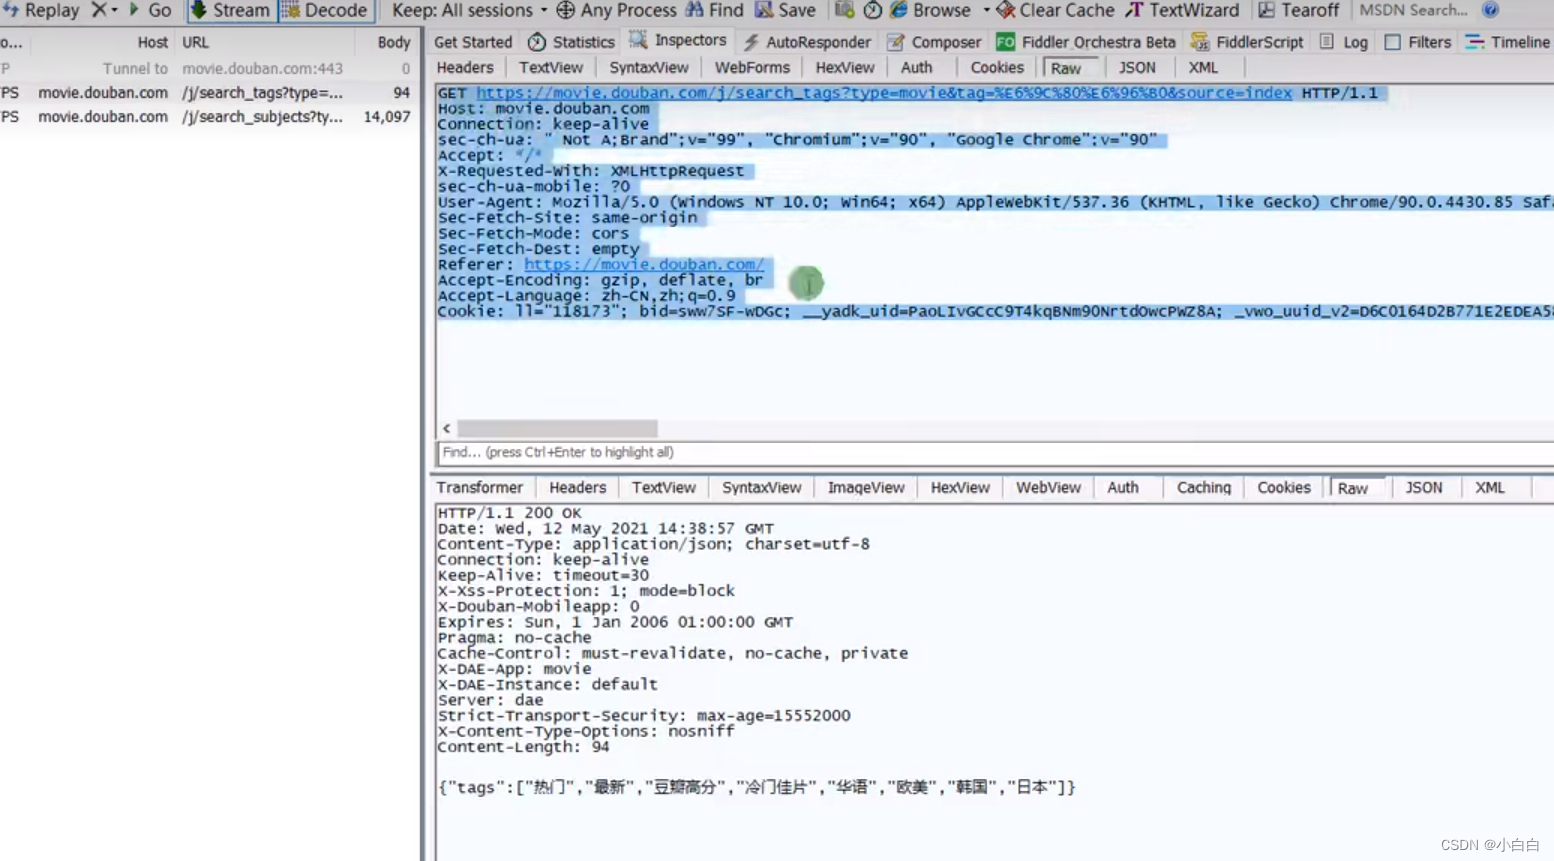This screenshot has height=861, width=1554.
Task: Open the Get Started tab
Action: [x=473, y=42]
